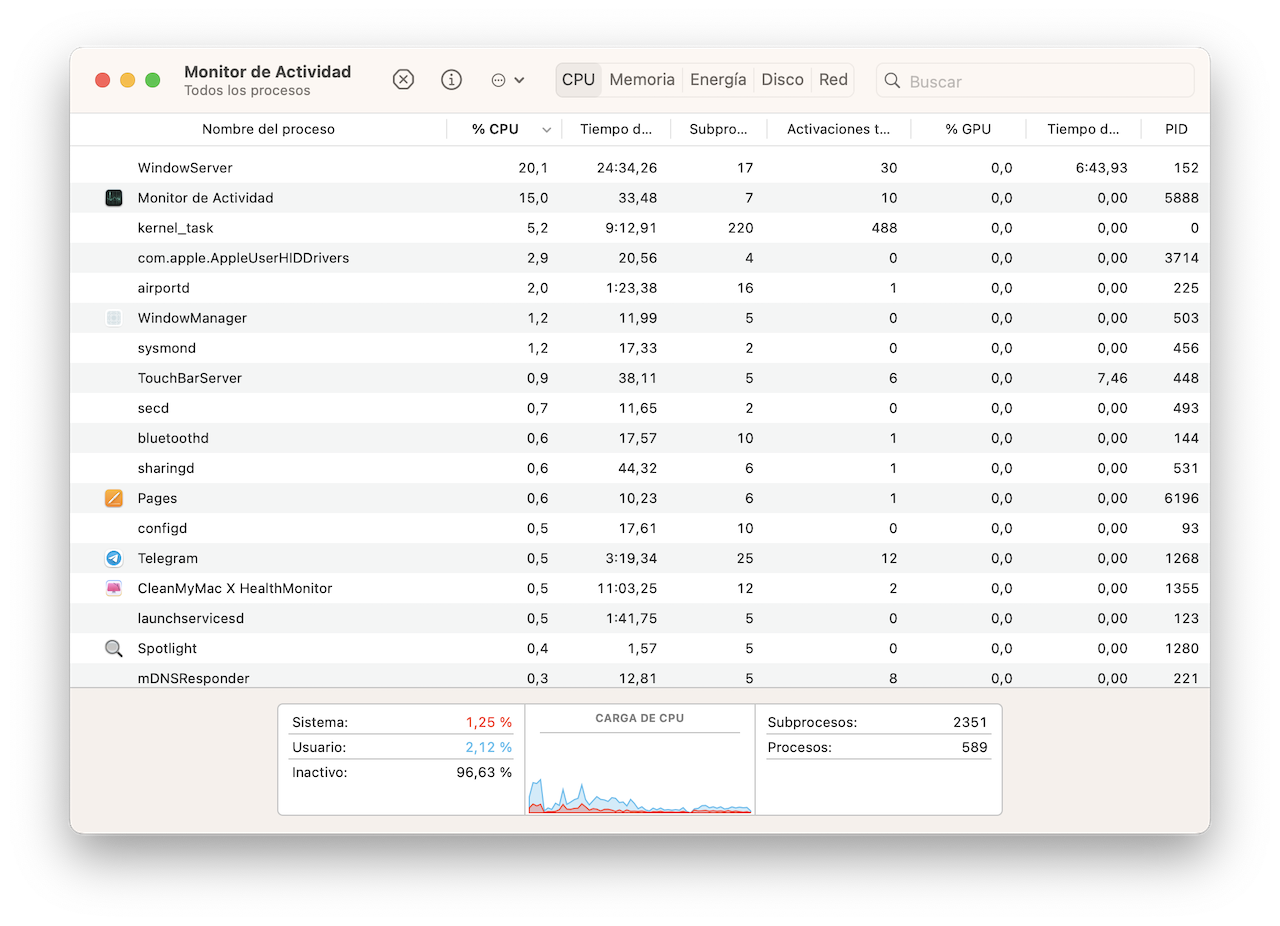Switch to the CPU tab
1280x926 pixels.
tap(578, 80)
